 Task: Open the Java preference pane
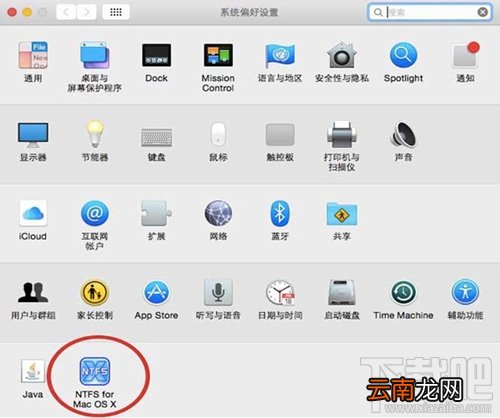click(x=33, y=371)
